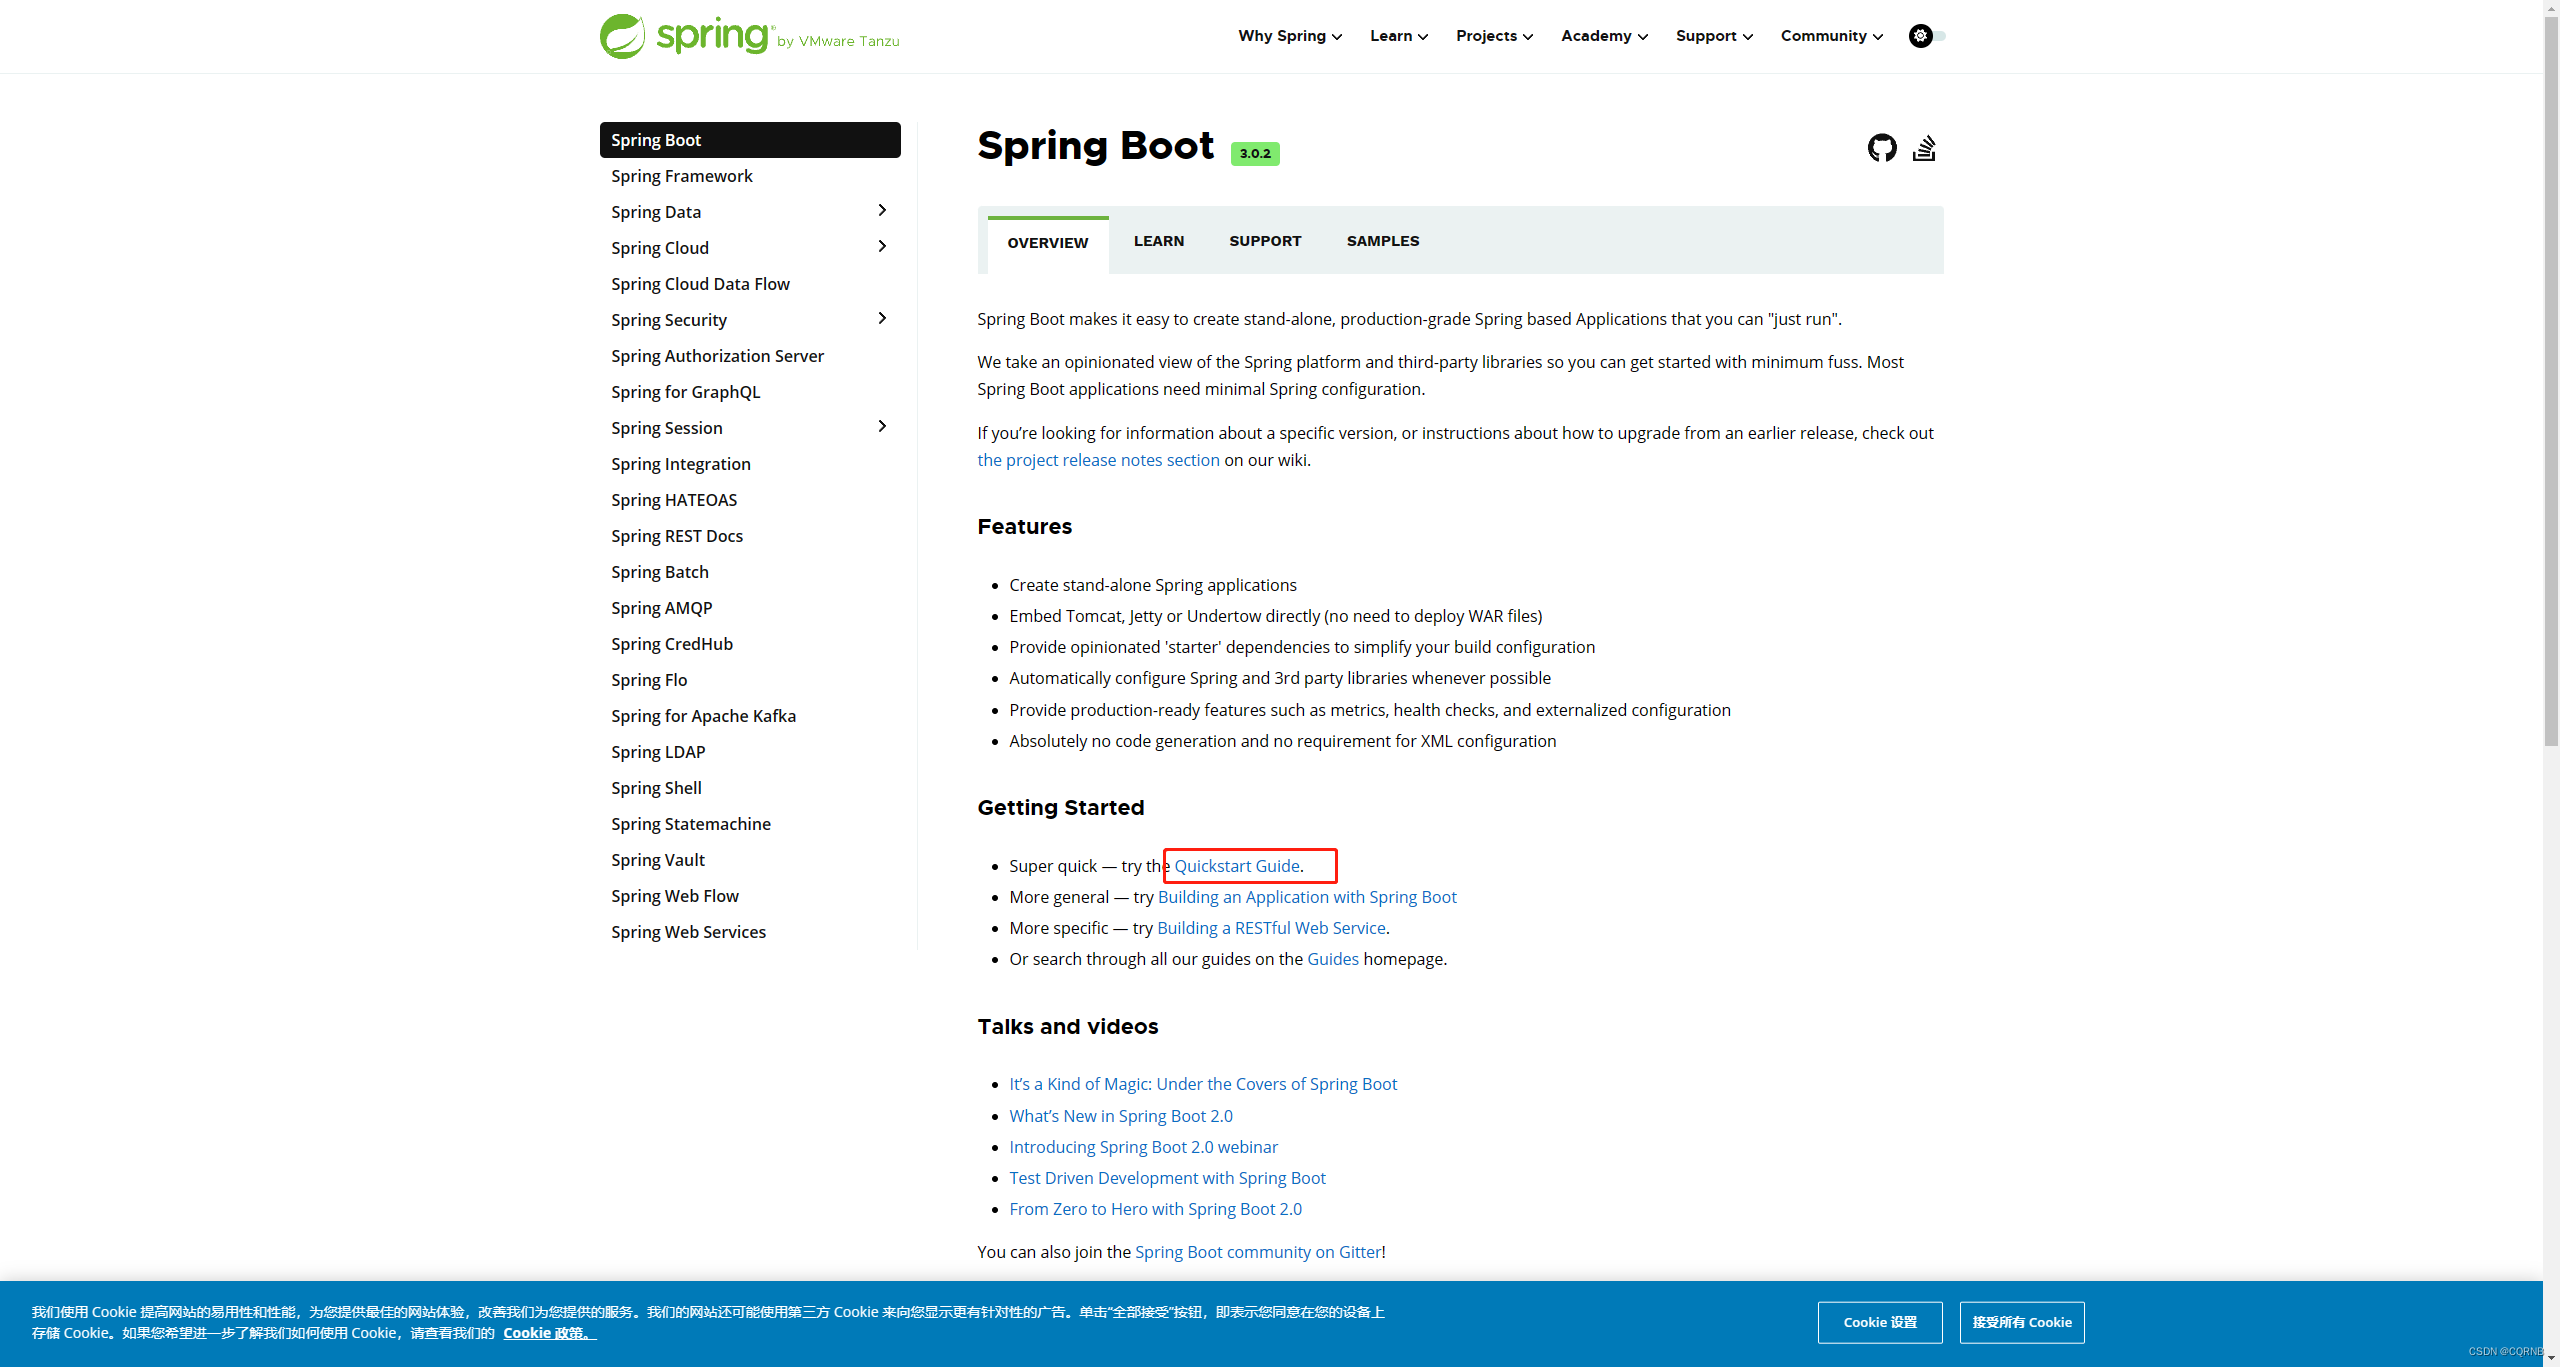Open It's a Kind of Magic talk
Viewport: 2560px width, 1367px height.
tap(1203, 1084)
